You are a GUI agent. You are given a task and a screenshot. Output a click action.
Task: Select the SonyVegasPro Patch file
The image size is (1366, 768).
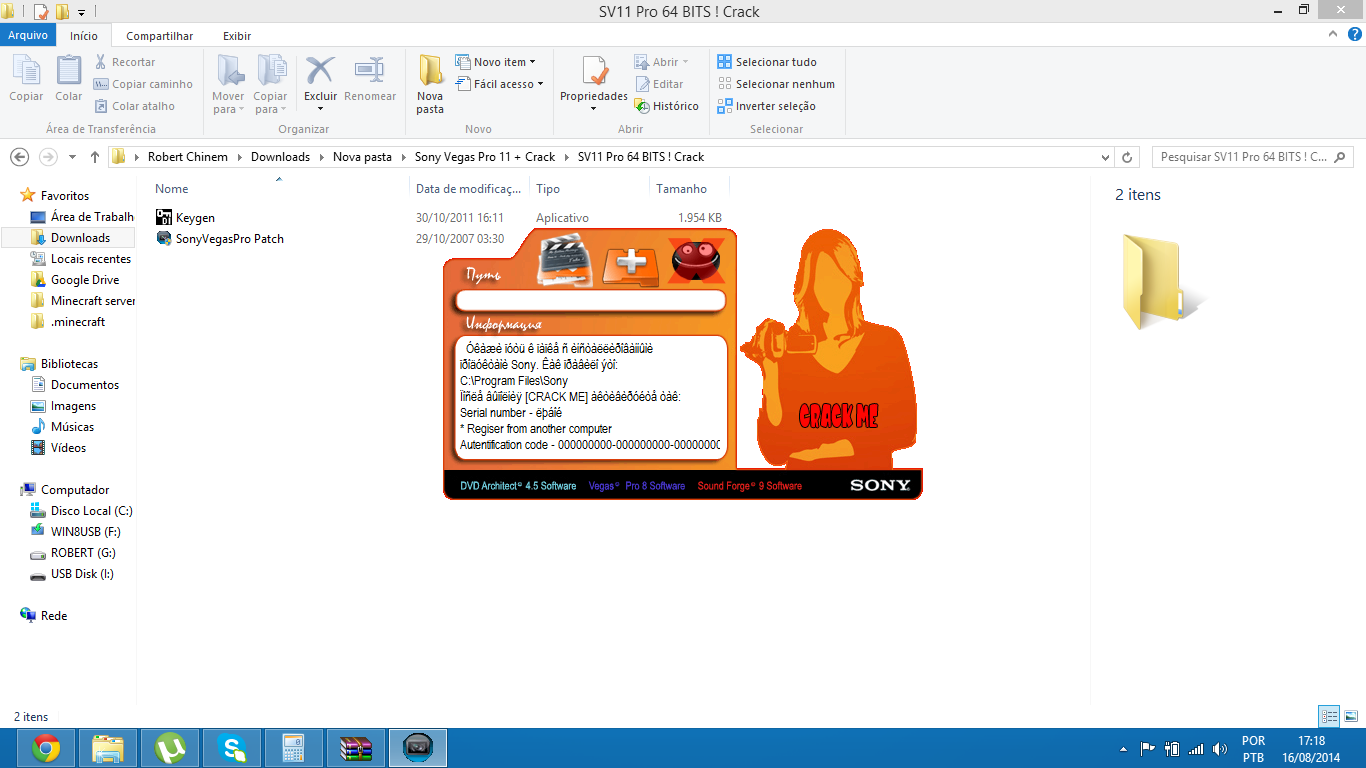[219, 238]
